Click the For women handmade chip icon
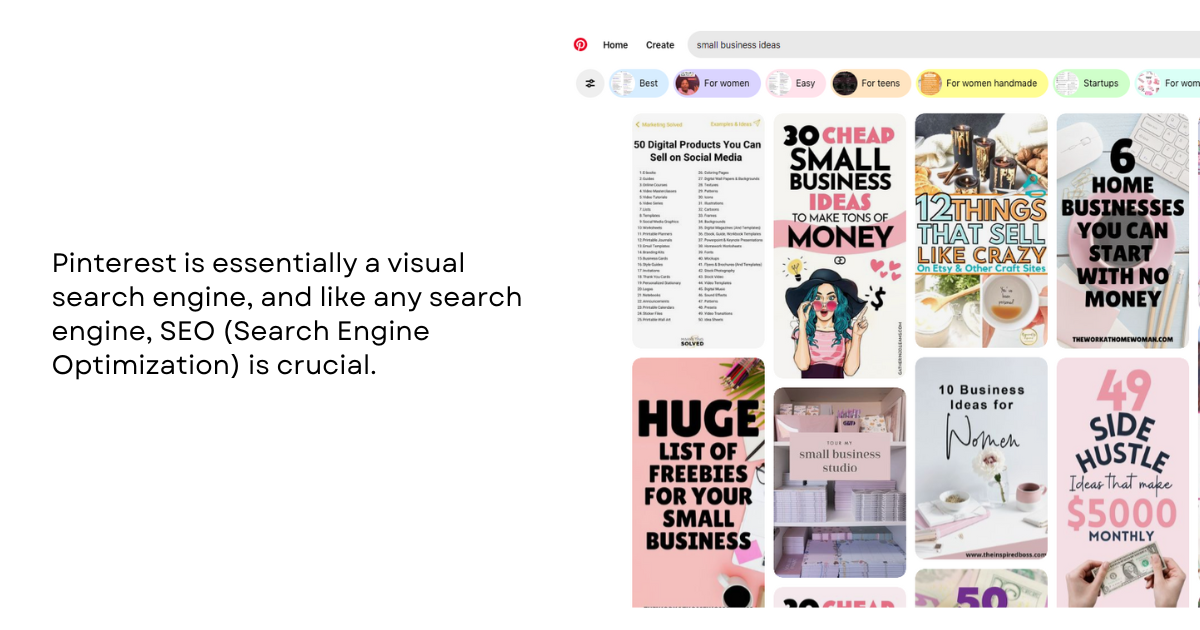Viewport: 1200px width, 630px height. [930, 83]
